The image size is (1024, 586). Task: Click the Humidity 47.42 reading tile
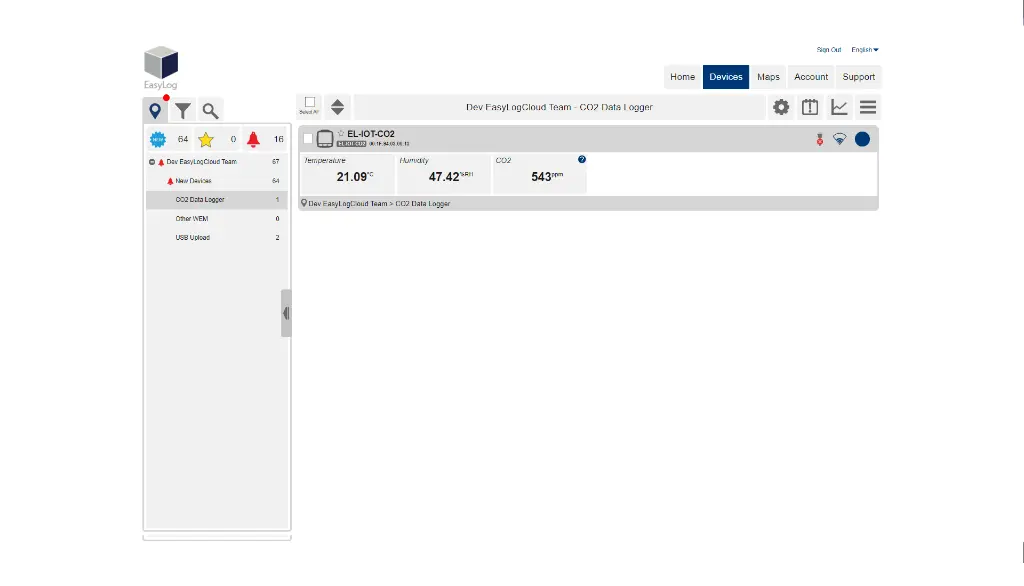tap(443, 174)
